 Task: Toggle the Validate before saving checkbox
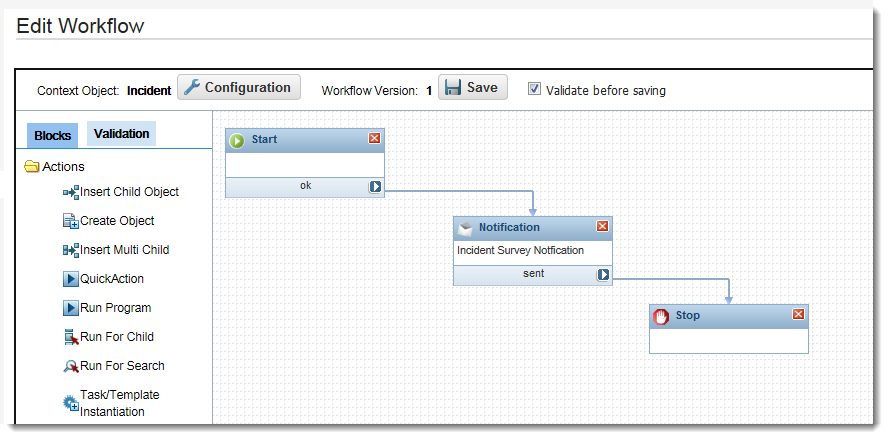pyautogui.click(x=534, y=89)
